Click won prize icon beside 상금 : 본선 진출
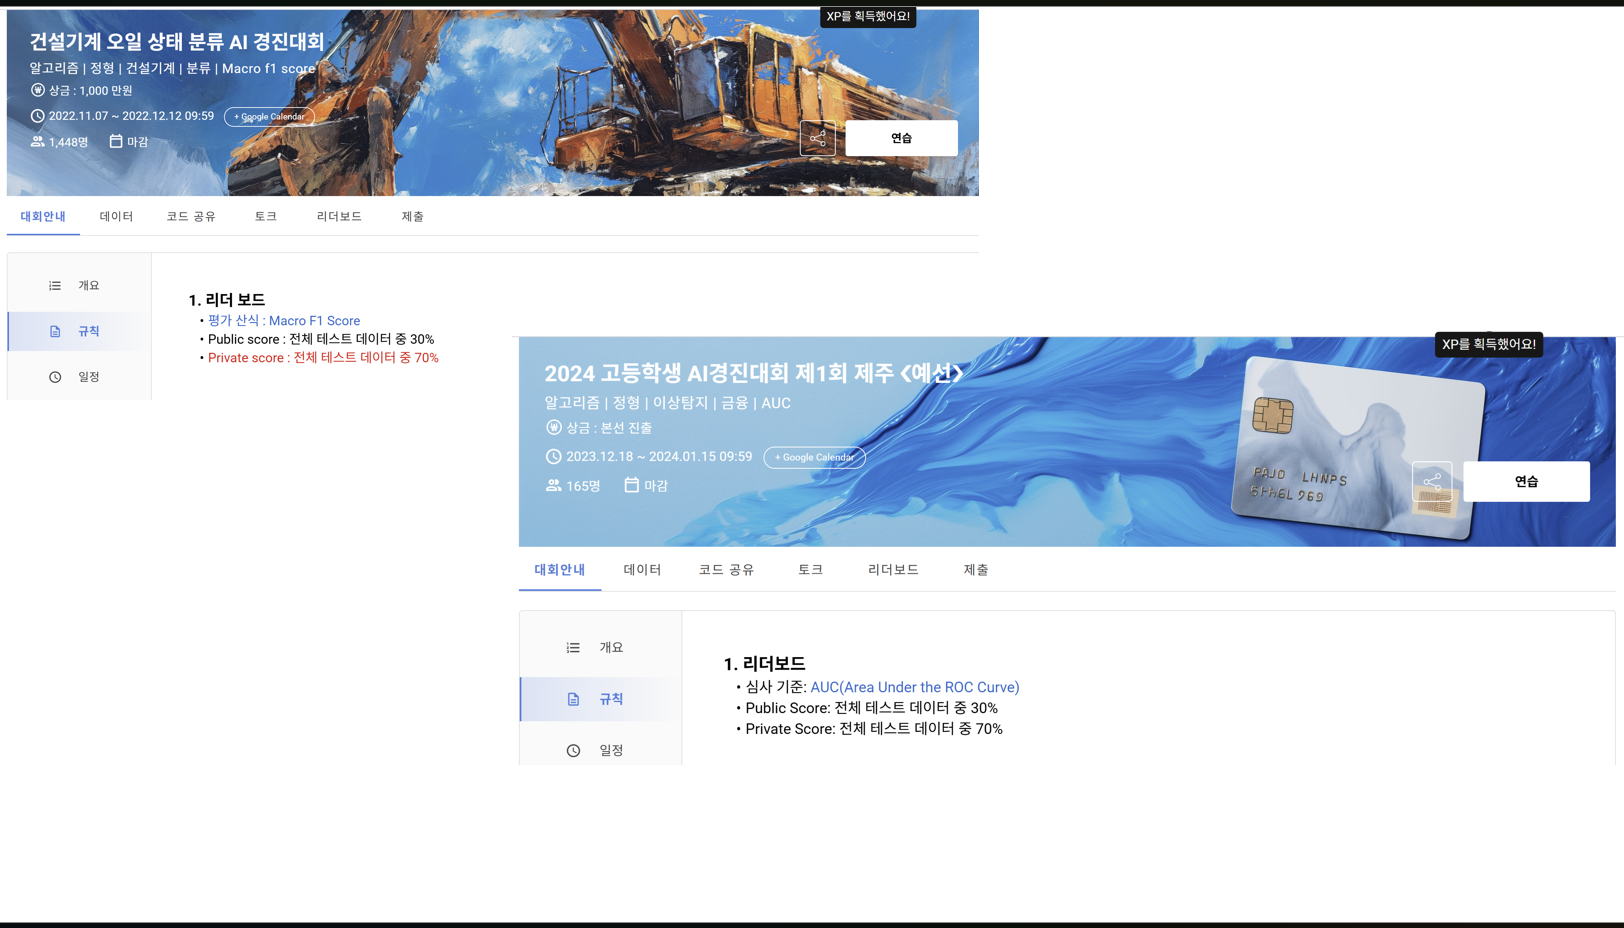The width and height of the screenshot is (1624, 928). point(553,427)
